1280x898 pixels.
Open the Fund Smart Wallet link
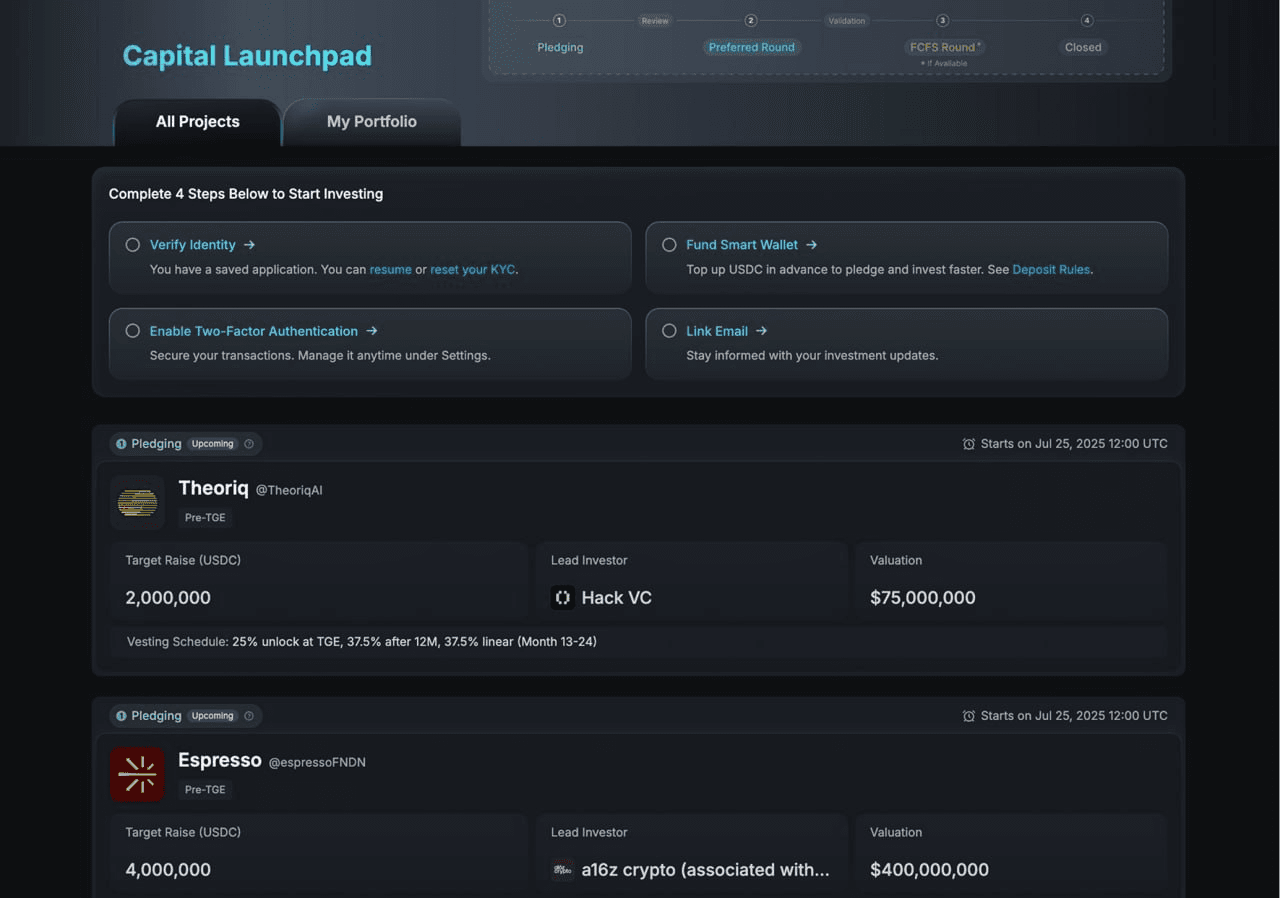[742, 245]
